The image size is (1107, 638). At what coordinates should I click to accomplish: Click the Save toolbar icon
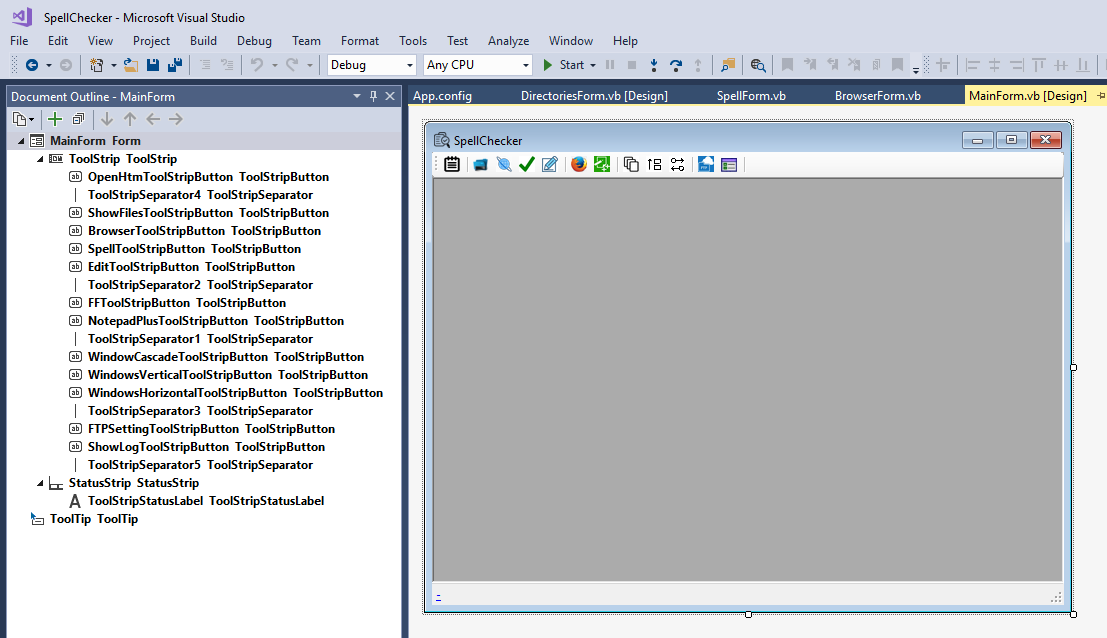[x=152, y=65]
